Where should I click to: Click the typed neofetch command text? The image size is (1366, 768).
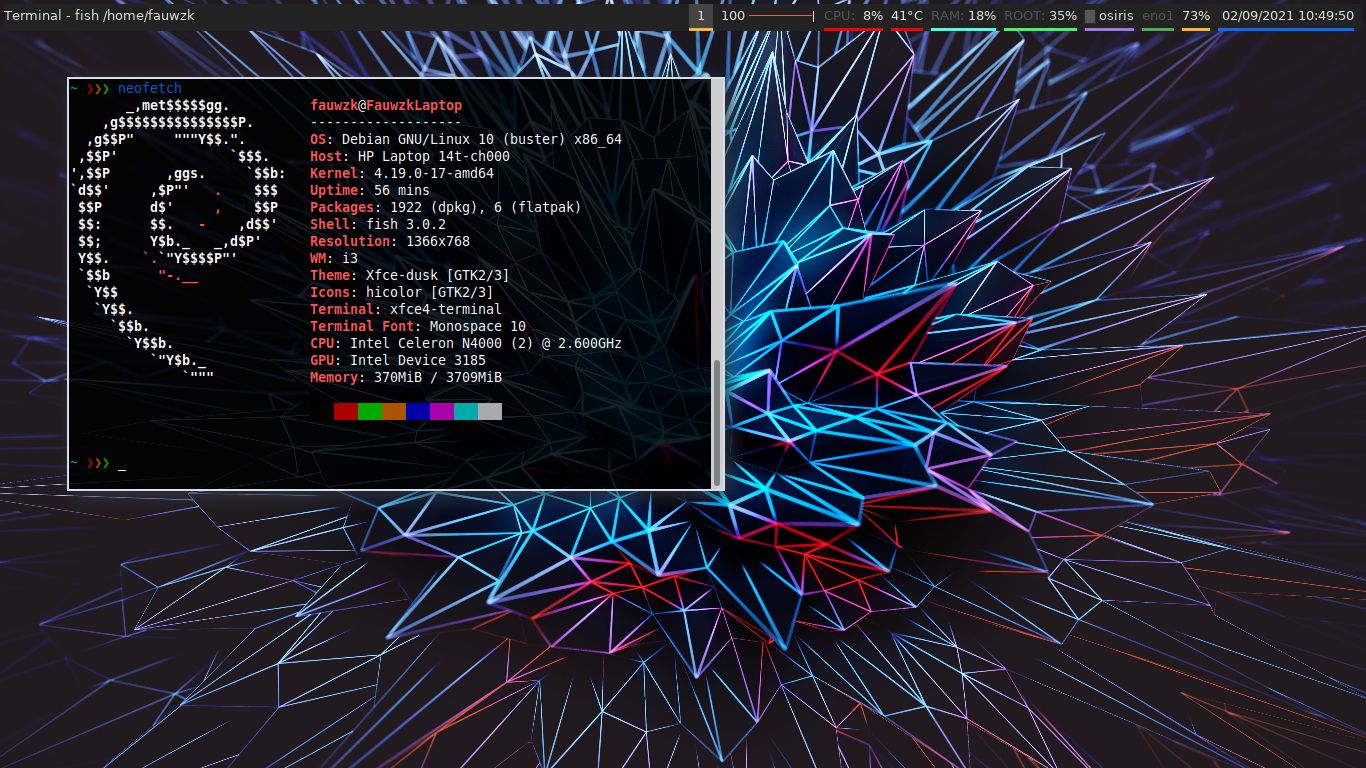coord(150,88)
